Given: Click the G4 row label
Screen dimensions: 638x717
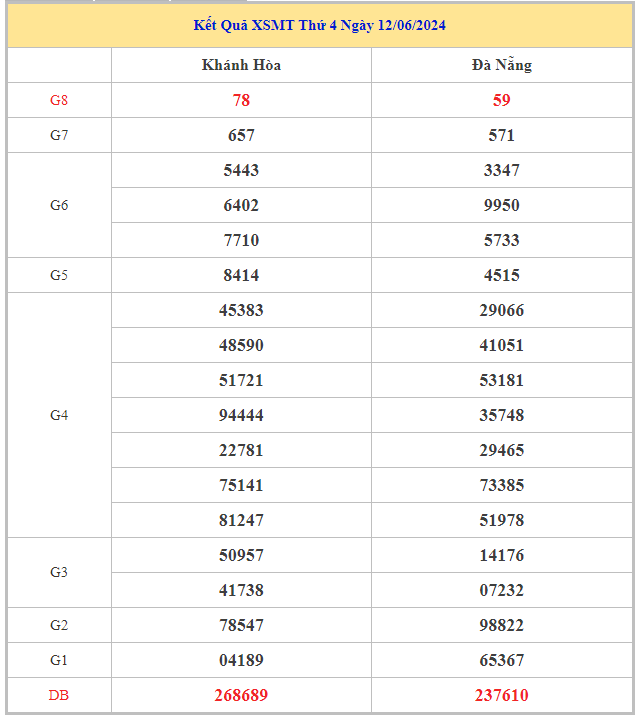Looking at the screenshot, I should [x=59, y=415].
